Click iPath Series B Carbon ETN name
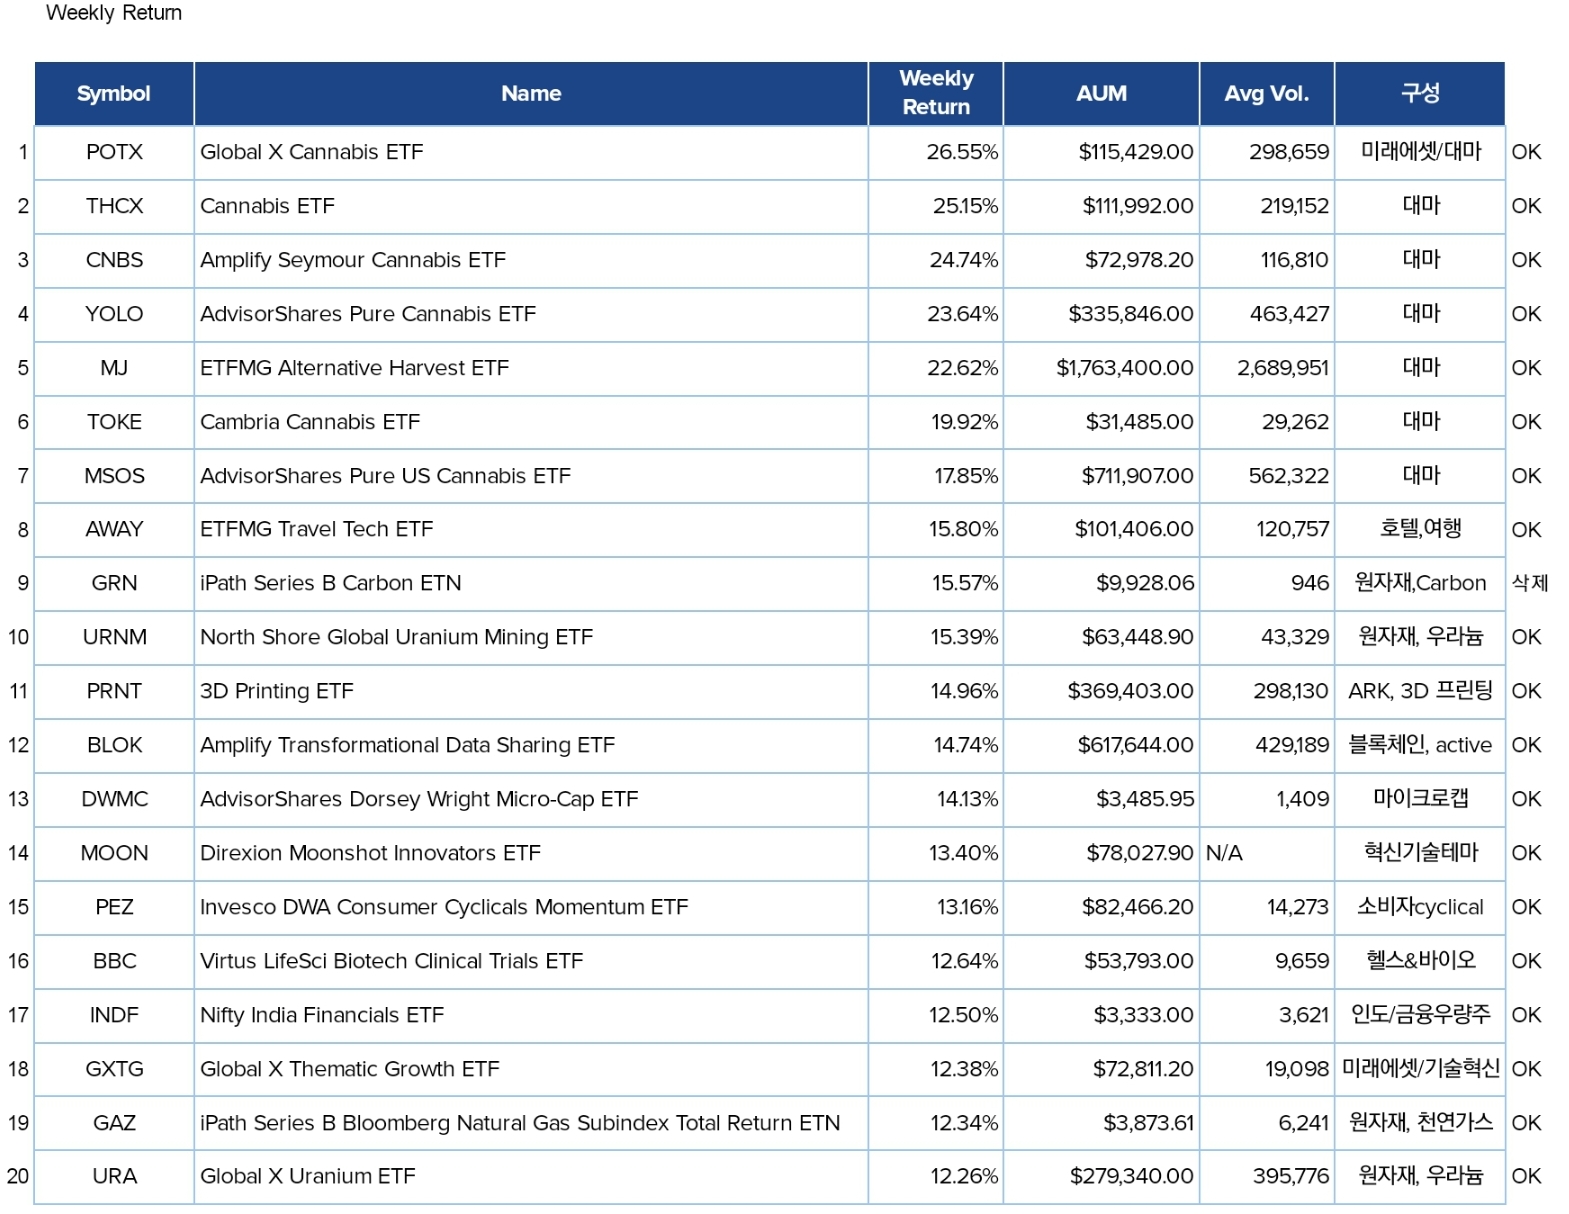 [331, 583]
